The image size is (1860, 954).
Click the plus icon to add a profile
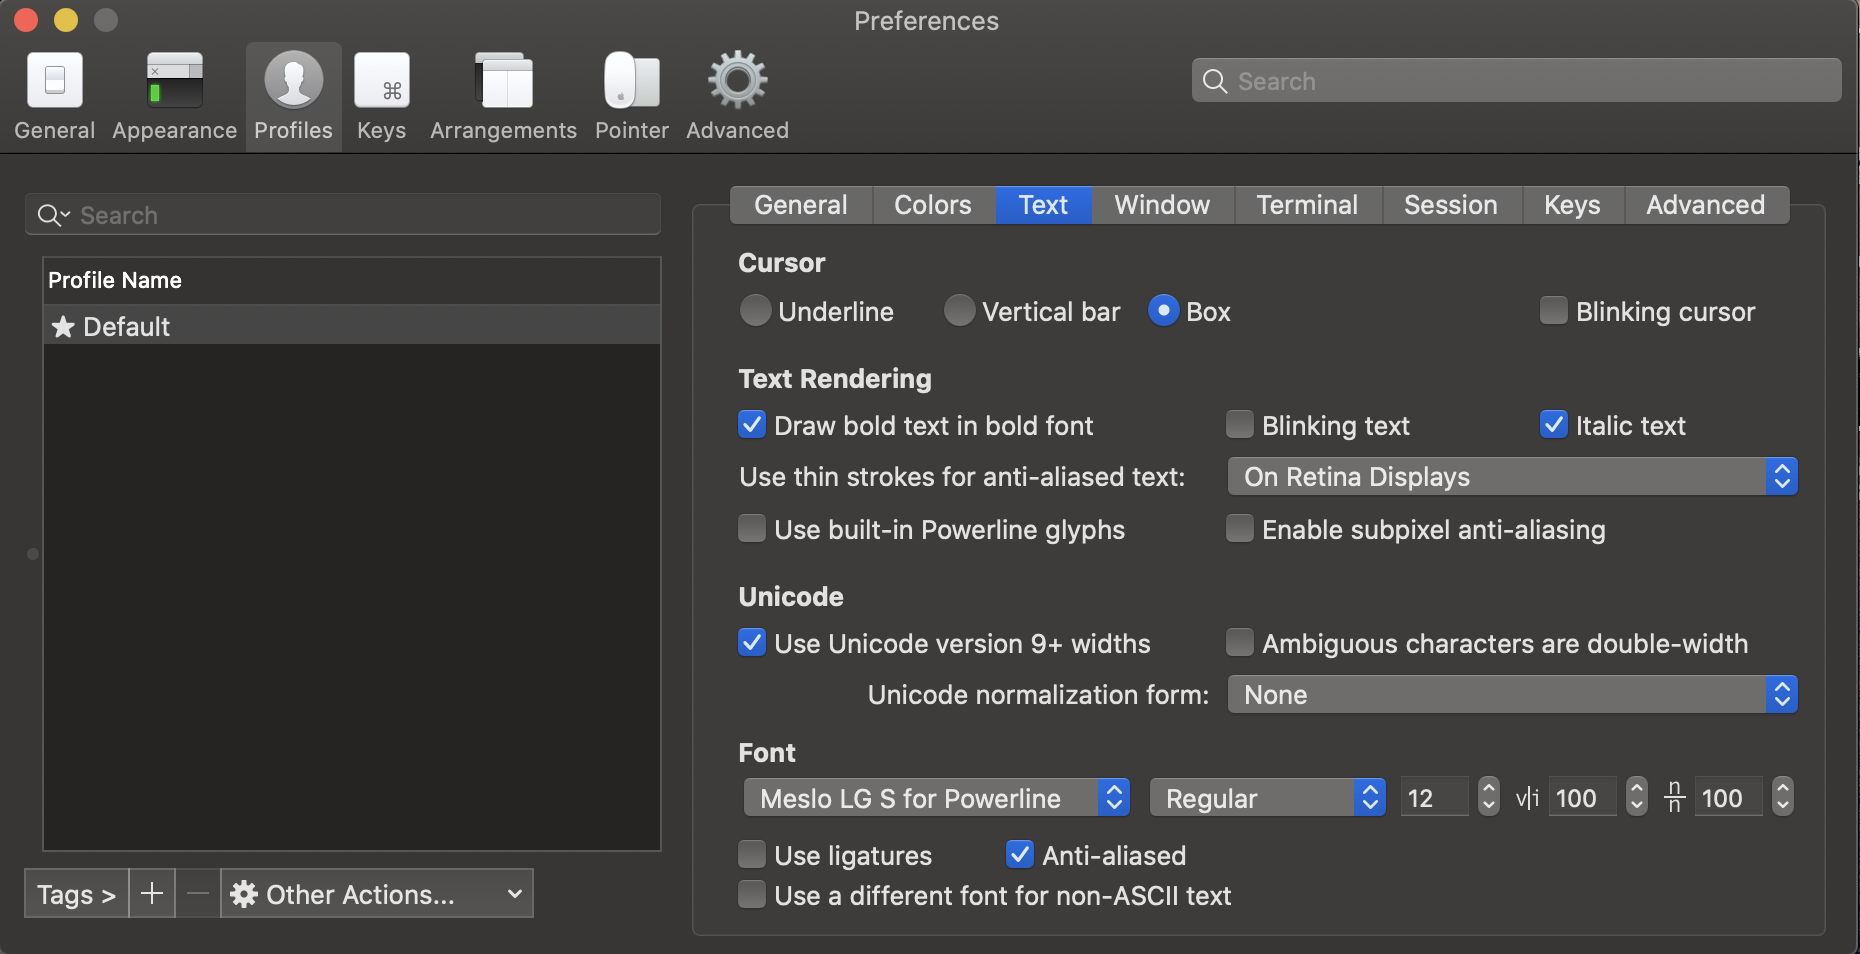tap(152, 893)
